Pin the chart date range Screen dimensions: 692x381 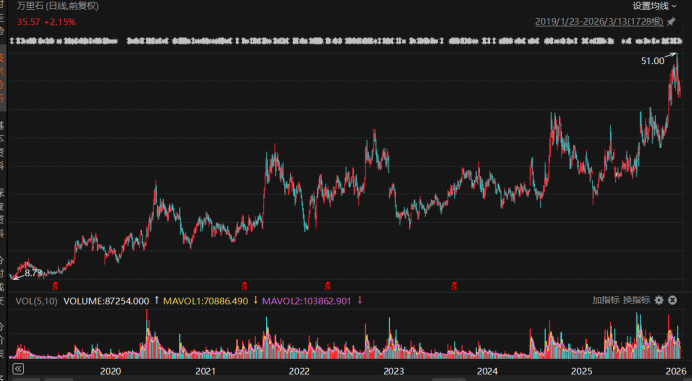[671, 22]
